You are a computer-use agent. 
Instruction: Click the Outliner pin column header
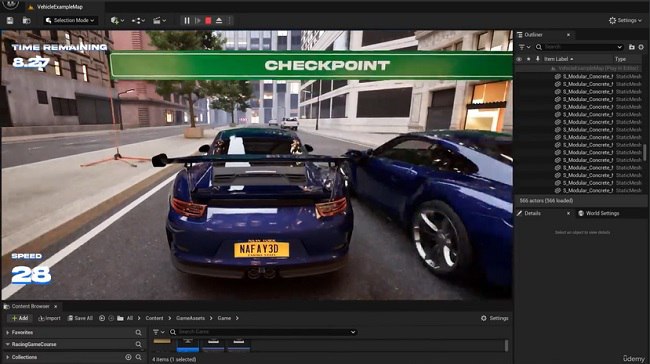538,59
